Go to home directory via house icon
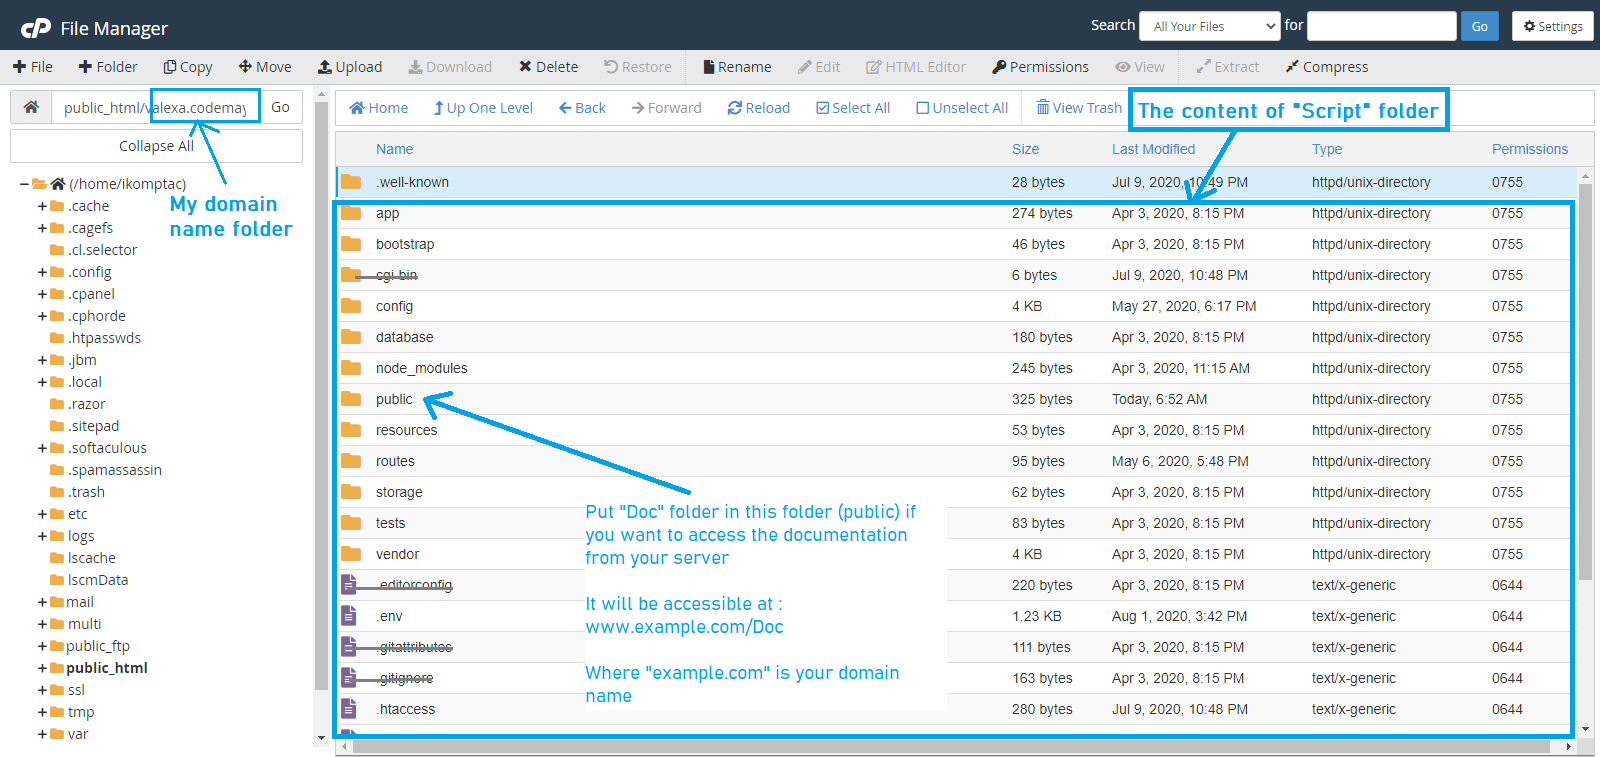Image resolution: width=1600 pixels, height=757 pixels. pos(31,107)
